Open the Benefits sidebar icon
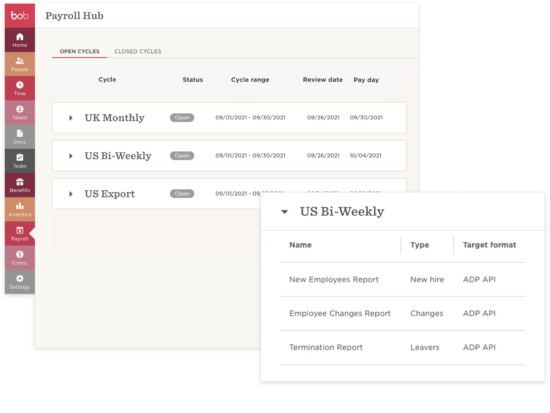The height and width of the screenshot is (413, 550). tap(20, 185)
